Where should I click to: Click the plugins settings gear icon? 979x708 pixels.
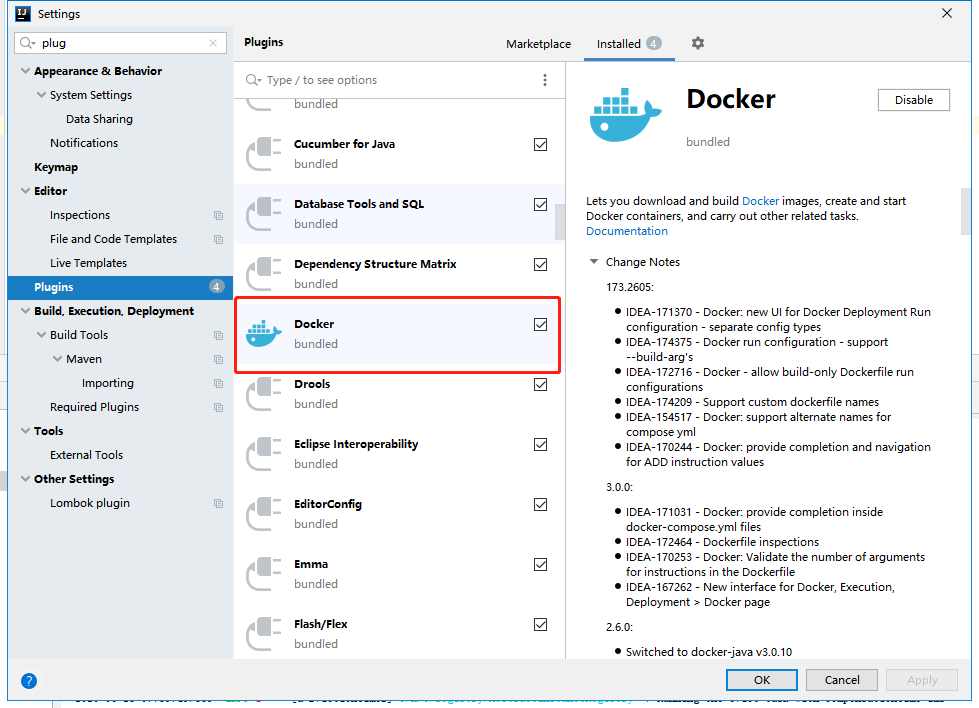click(x=697, y=43)
